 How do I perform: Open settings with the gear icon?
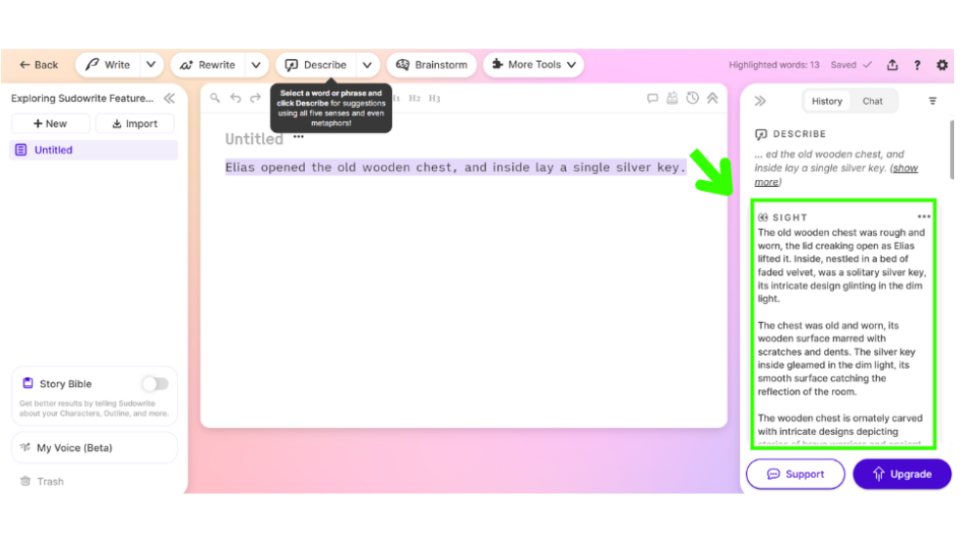[942, 65]
